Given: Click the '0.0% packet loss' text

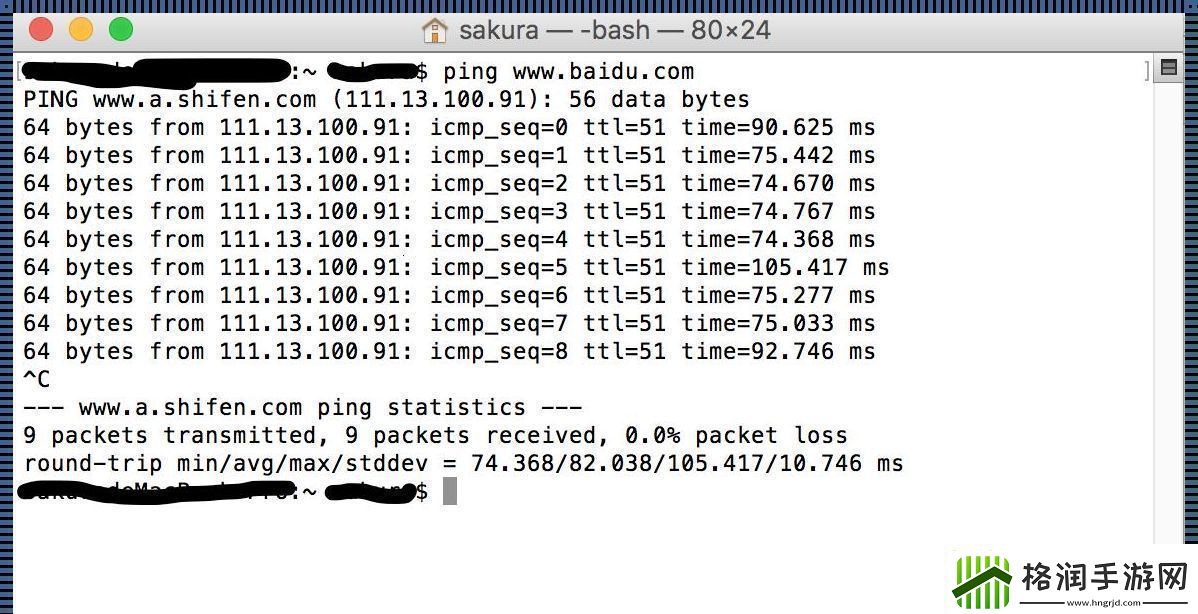Looking at the screenshot, I should (736, 435).
